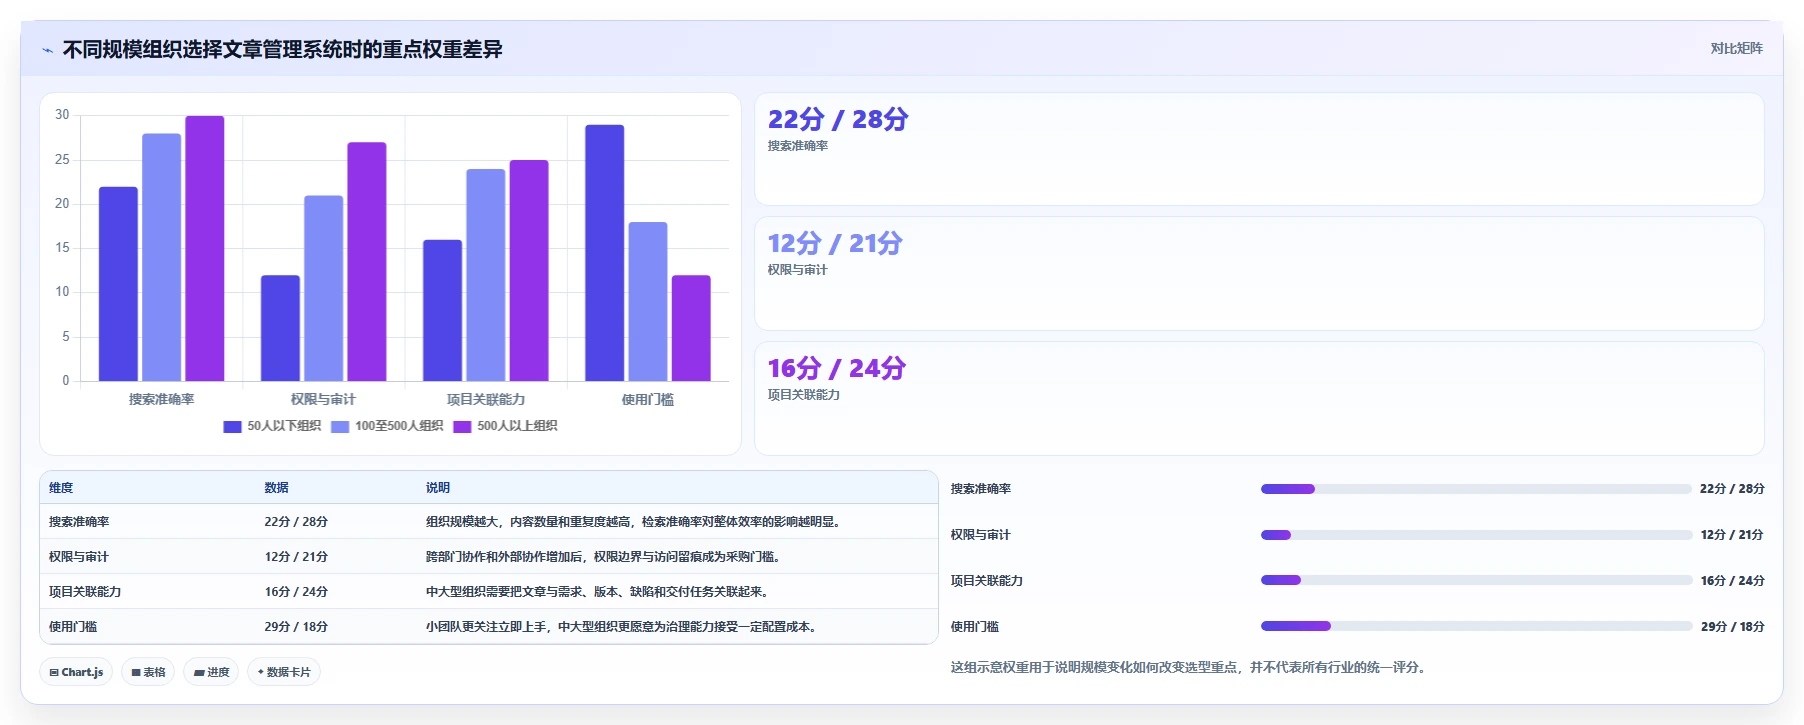This screenshot has height=725, width=1804.
Task: Click the footnote starting 这组示意权重
Action: (x=1188, y=667)
